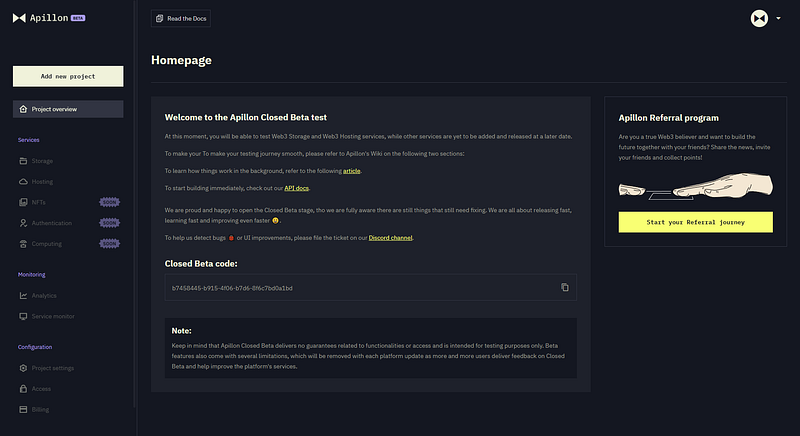Expand user account dropdown arrow

click(778, 18)
